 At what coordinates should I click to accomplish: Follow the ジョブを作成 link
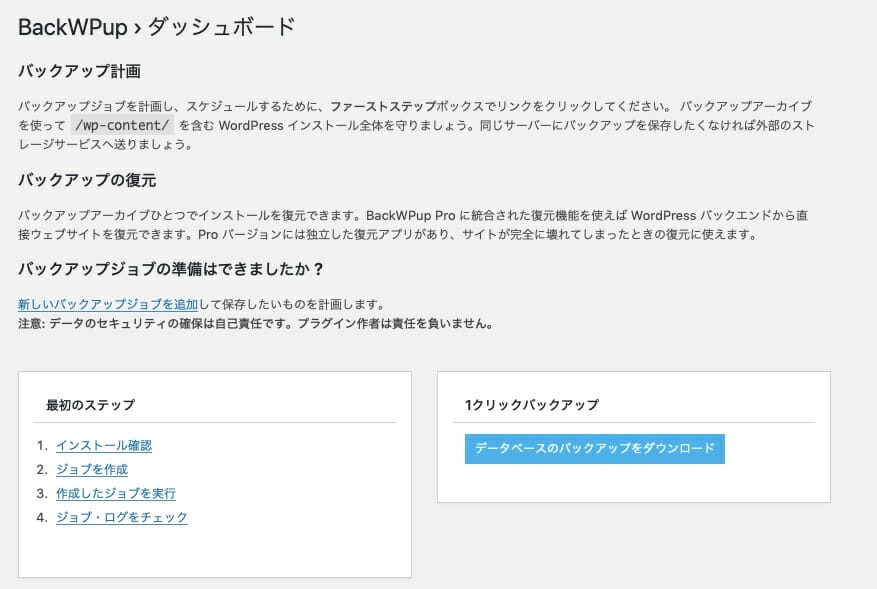(x=92, y=470)
